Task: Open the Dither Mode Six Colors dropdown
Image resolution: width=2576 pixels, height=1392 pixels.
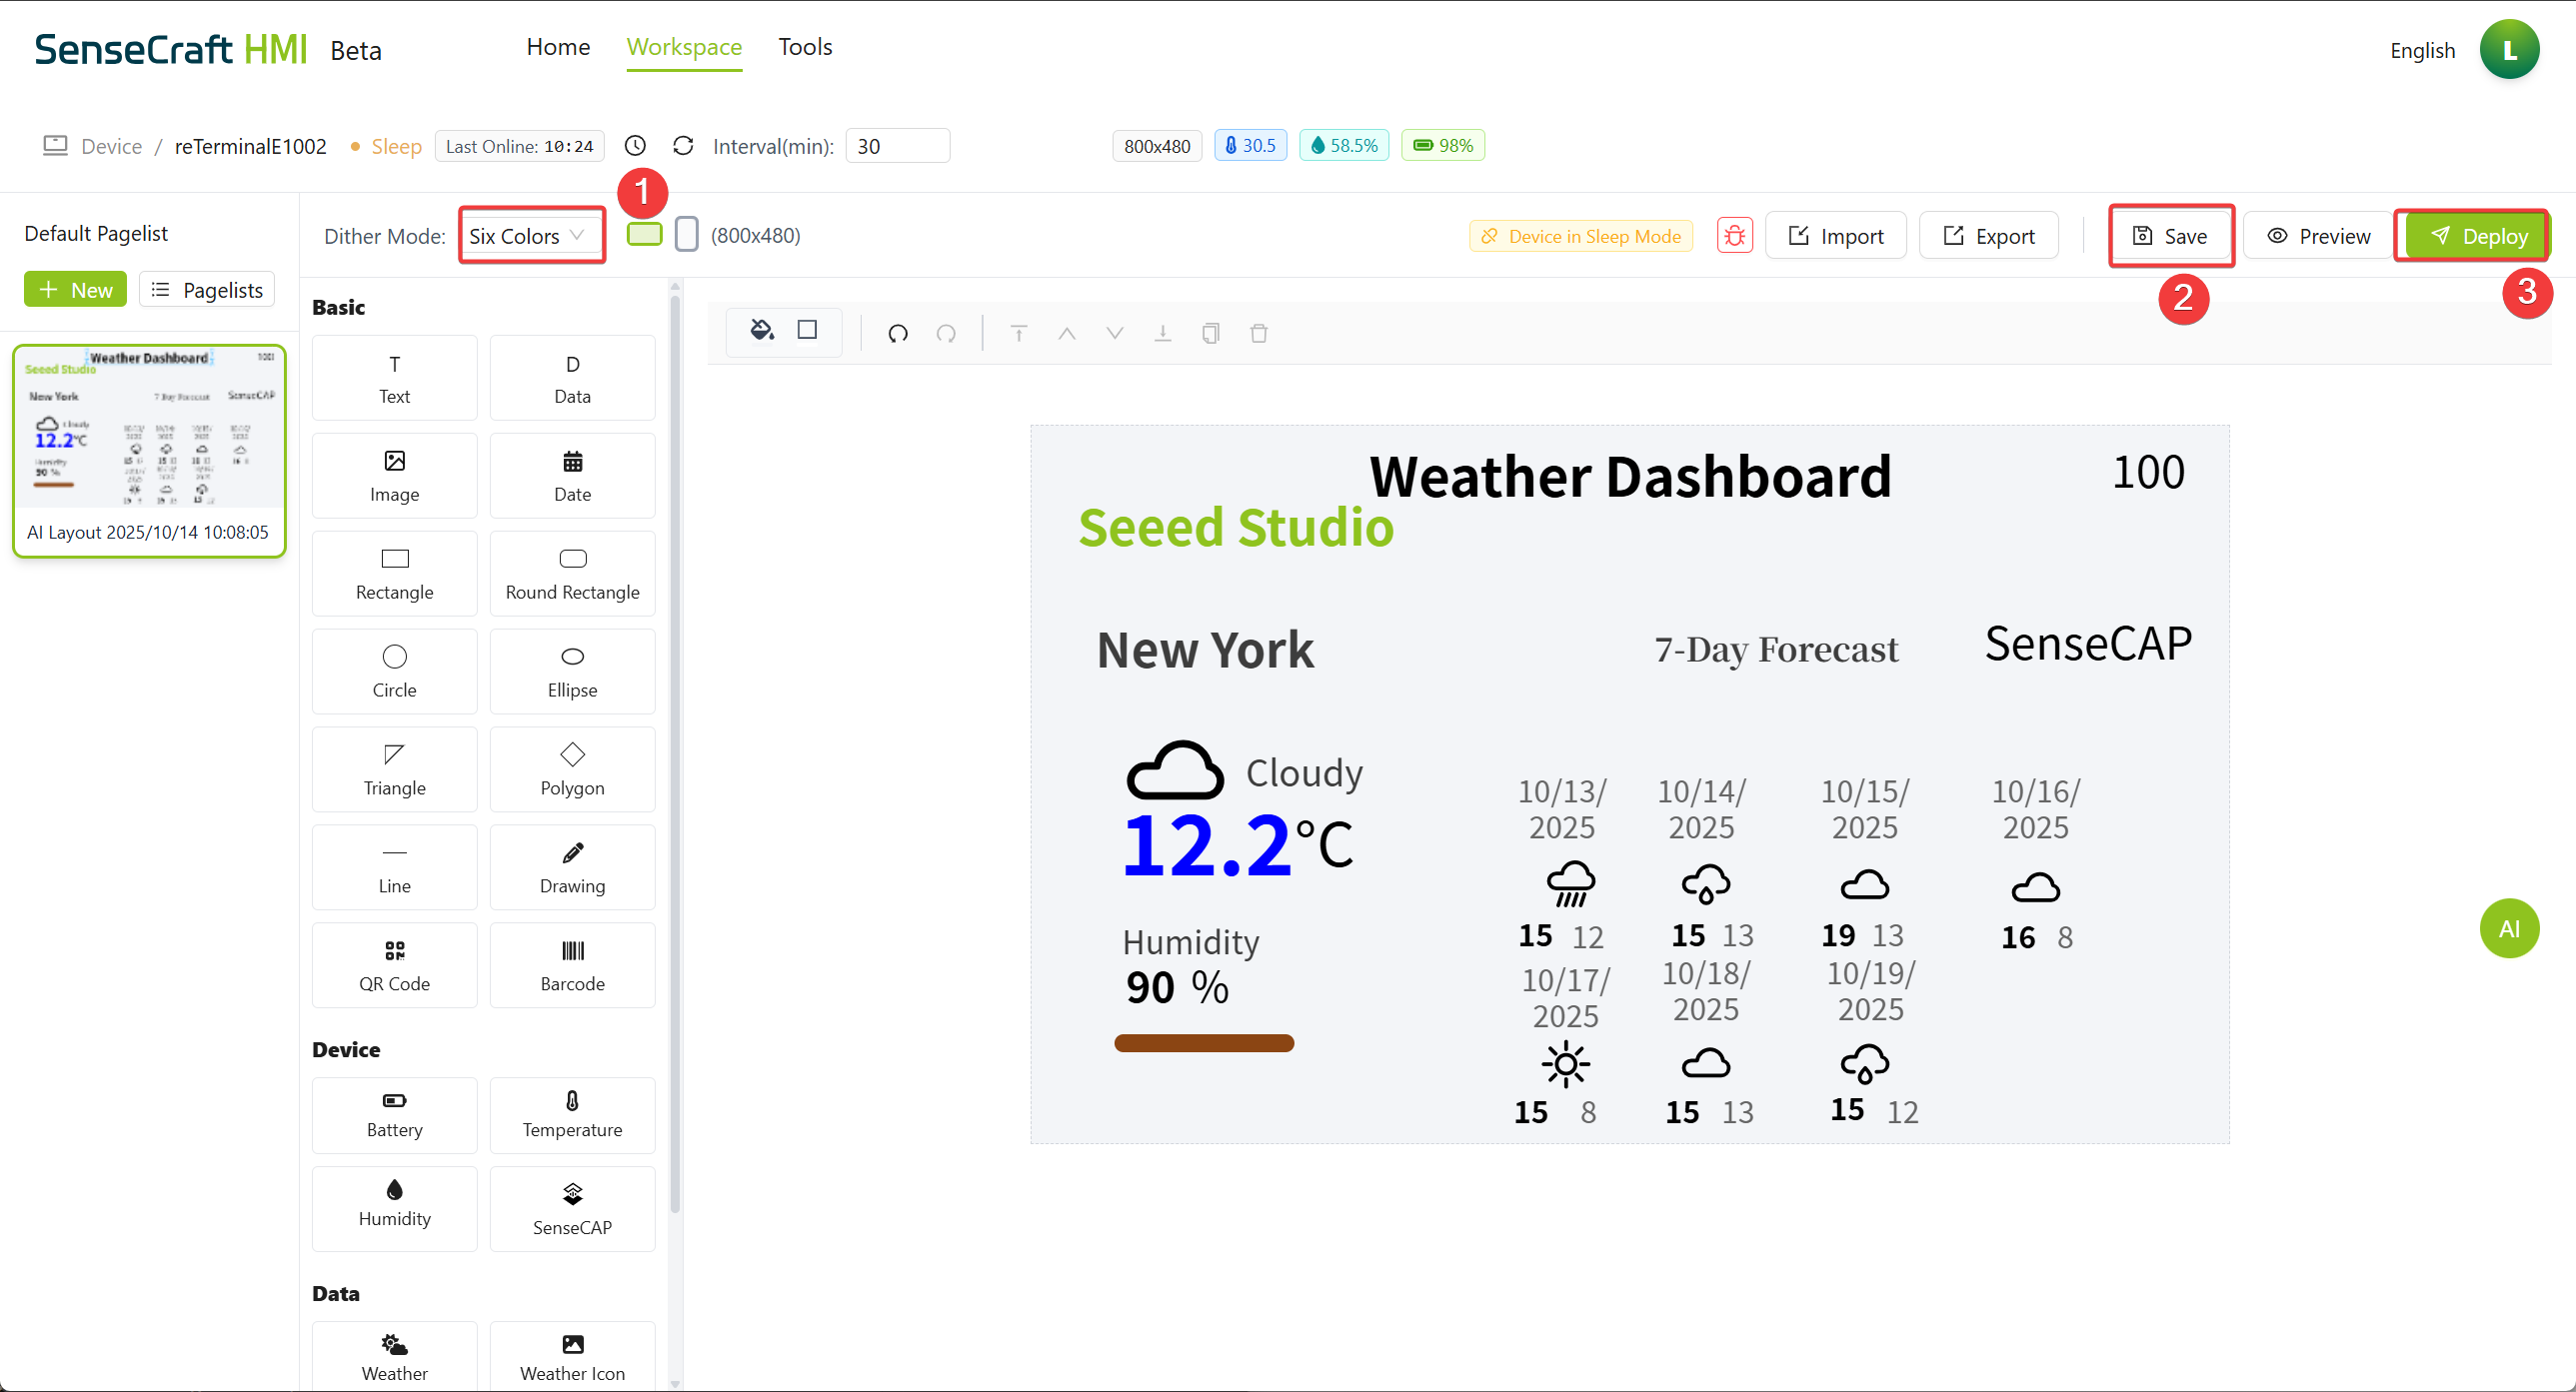Action: [528, 236]
